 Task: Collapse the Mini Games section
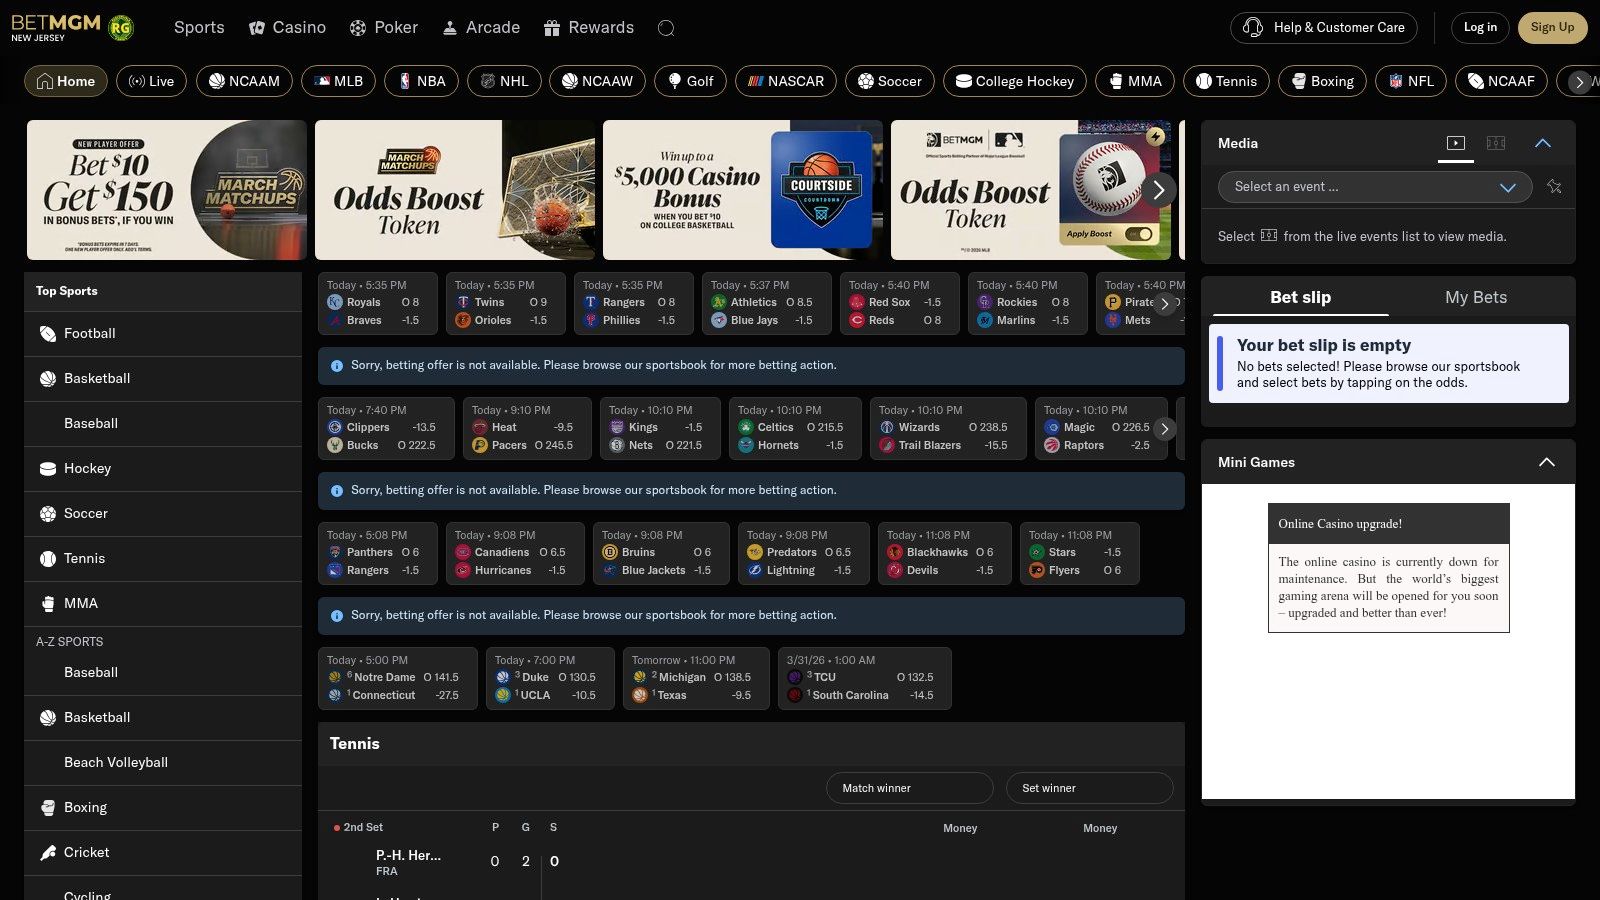tap(1546, 462)
